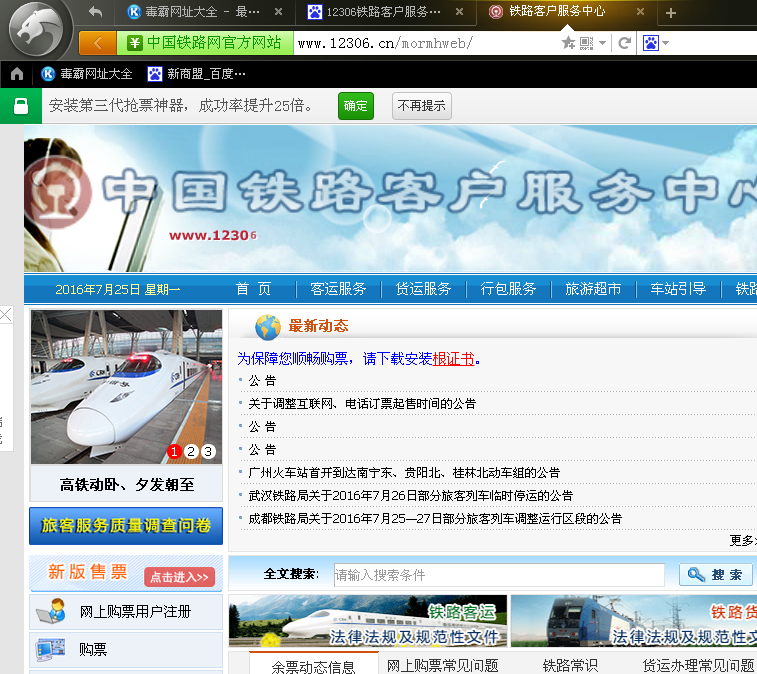Image resolution: width=757 pixels, height=674 pixels.
Task: Expand the search engine dropdown arrow
Action: pyautogui.click(x=666, y=43)
